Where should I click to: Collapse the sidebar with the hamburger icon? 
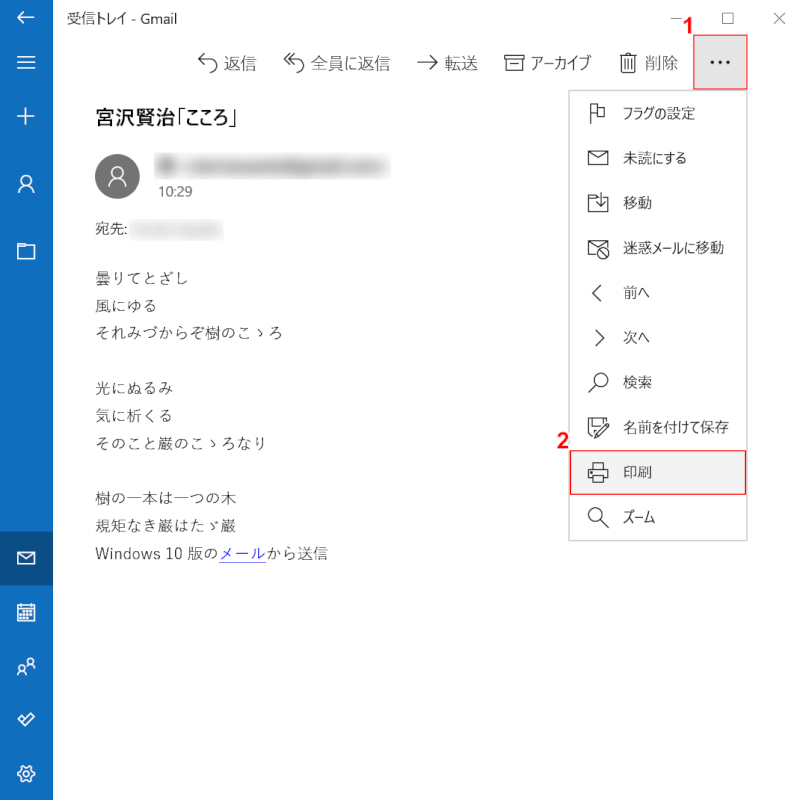tap(26, 62)
